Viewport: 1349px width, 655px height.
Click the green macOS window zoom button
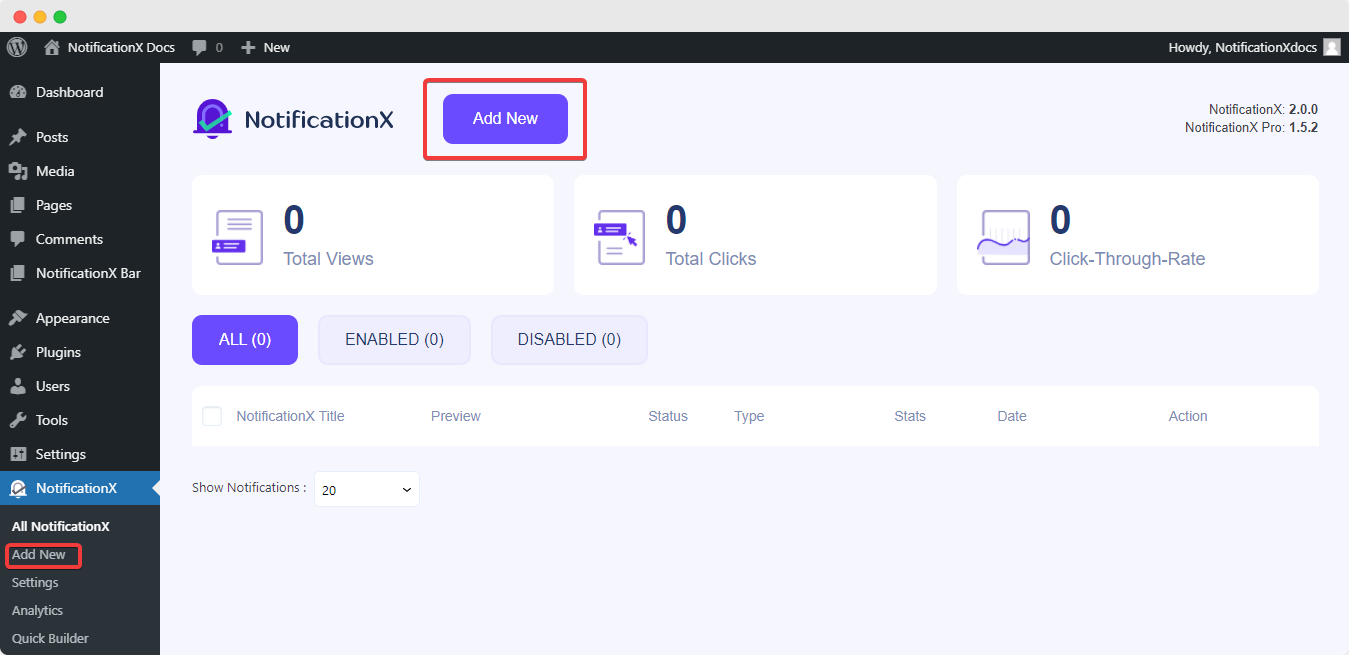60,17
